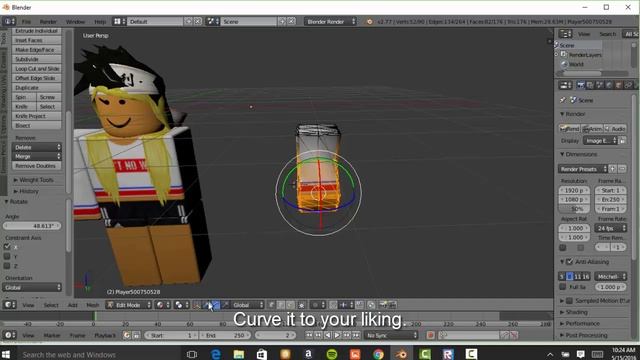Image resolution: width=640 pixels, height=360 pixels.
Task: Jump to first frame in timeline
Action: click(309, 335)
